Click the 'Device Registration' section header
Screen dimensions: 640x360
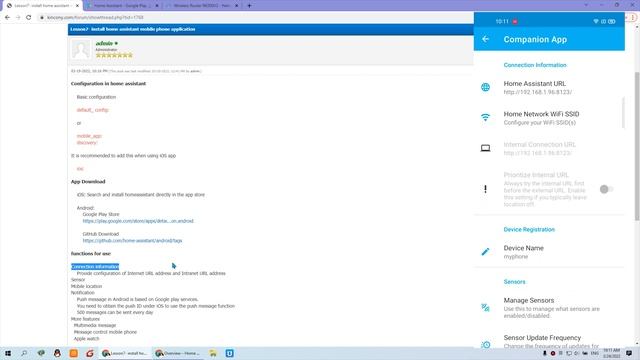click(529, 229)
